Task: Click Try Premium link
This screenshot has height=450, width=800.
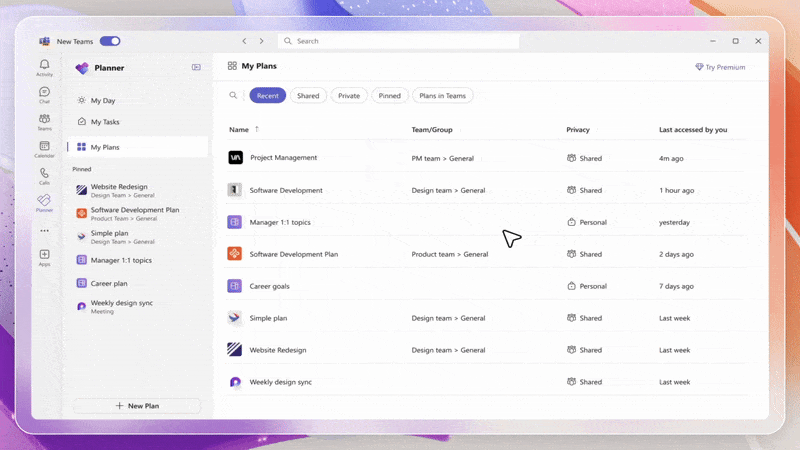Action: pyautogui.click(x=720, y=67)
